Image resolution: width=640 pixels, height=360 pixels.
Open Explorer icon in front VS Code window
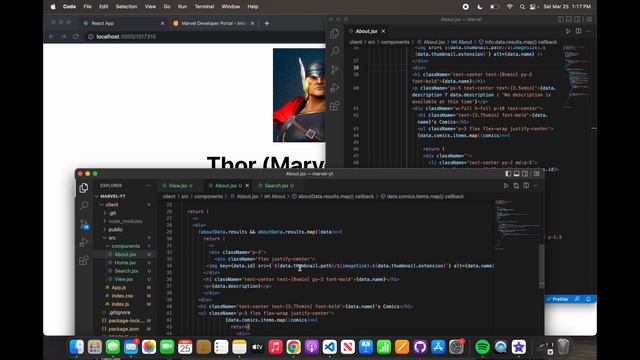(84, 188)
